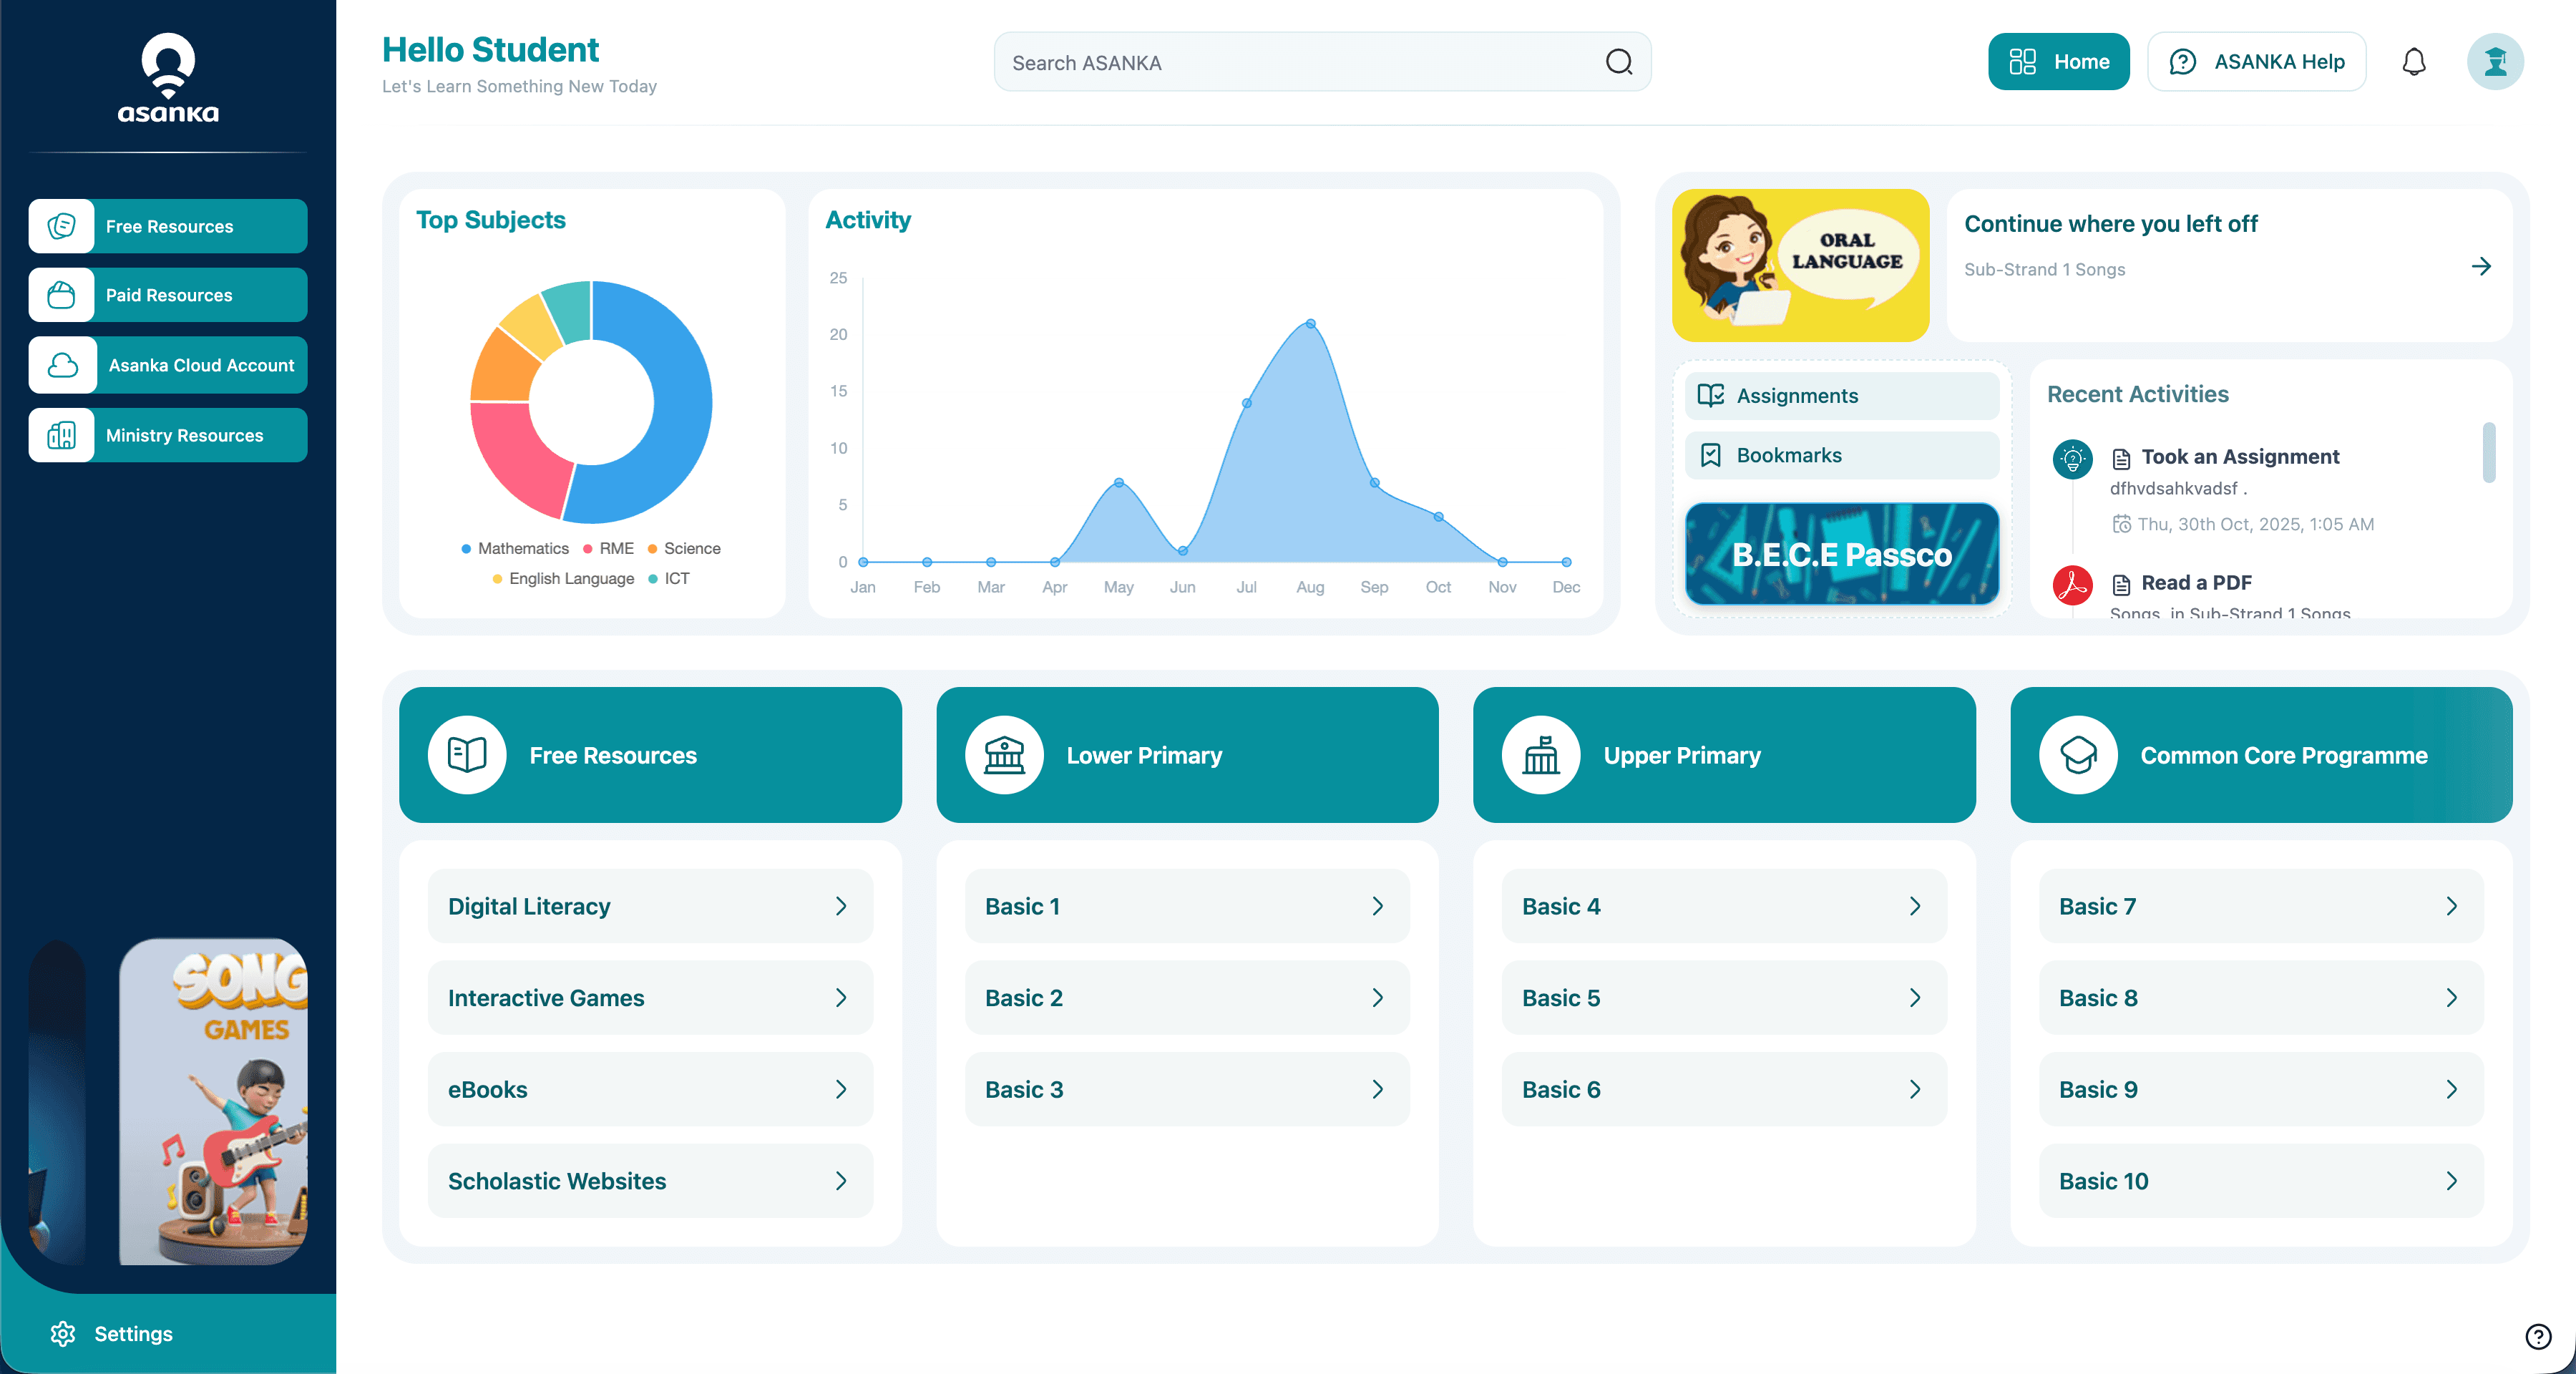Click the Search ASANKA input field
2576x1374 pixels.
(x=1290, y=62)
